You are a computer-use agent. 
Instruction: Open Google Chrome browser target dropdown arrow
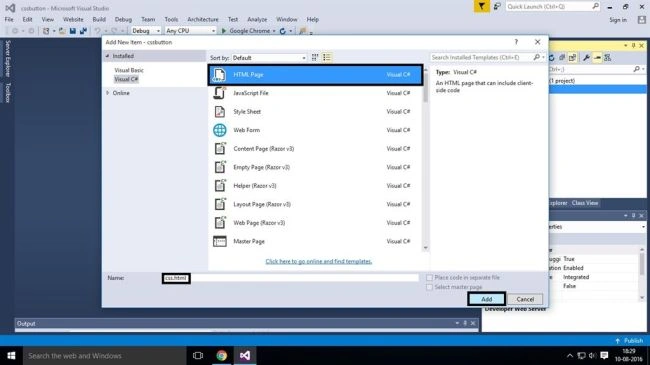[x=274, y=31]
